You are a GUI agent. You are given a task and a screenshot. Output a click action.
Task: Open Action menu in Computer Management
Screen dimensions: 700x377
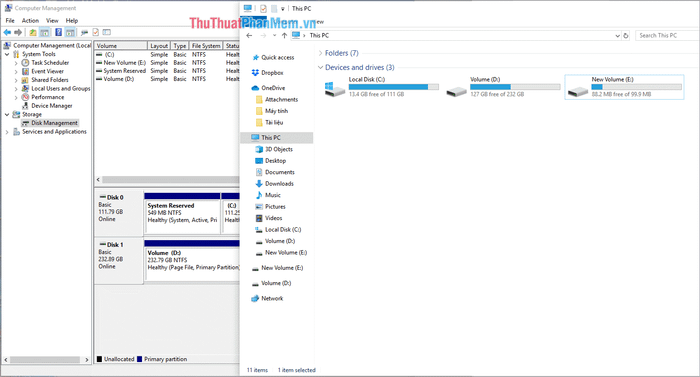[30, 21]
